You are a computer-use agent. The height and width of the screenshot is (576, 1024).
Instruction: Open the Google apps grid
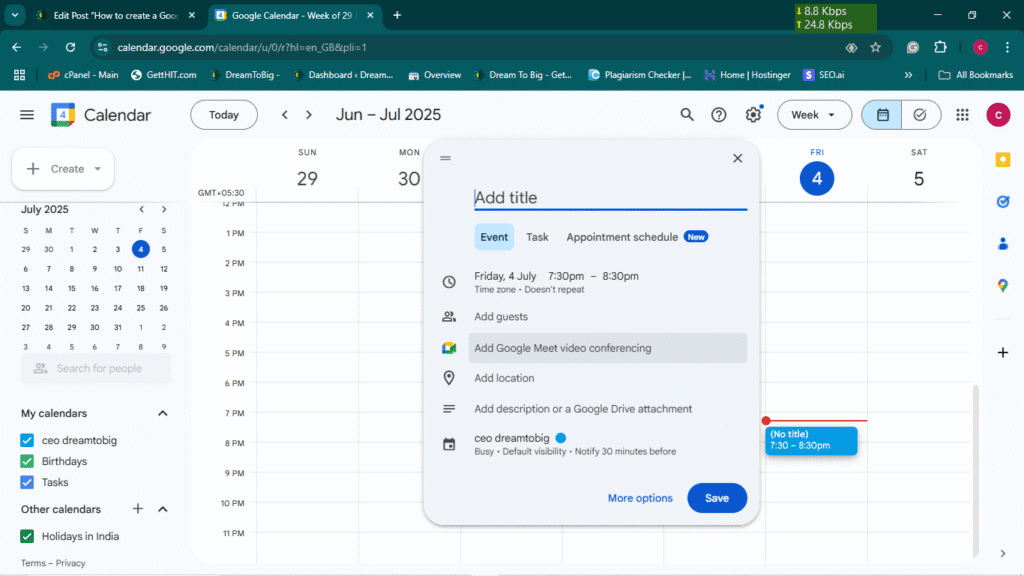coord(962,115)
